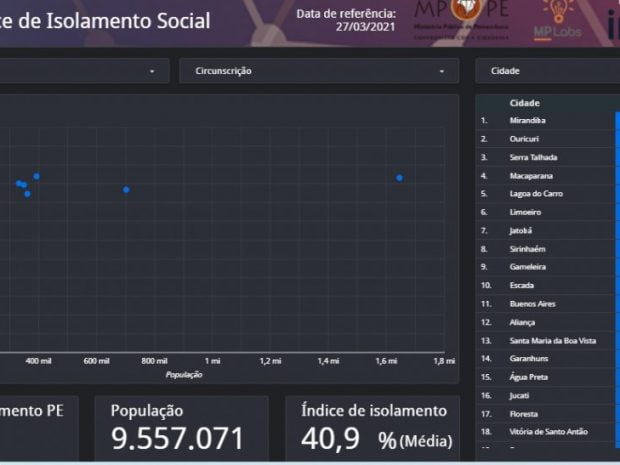This screenshot has height=465, width=620.
Task: Open the Circunscrição filter dropdown
Action: tap(318, 71)
